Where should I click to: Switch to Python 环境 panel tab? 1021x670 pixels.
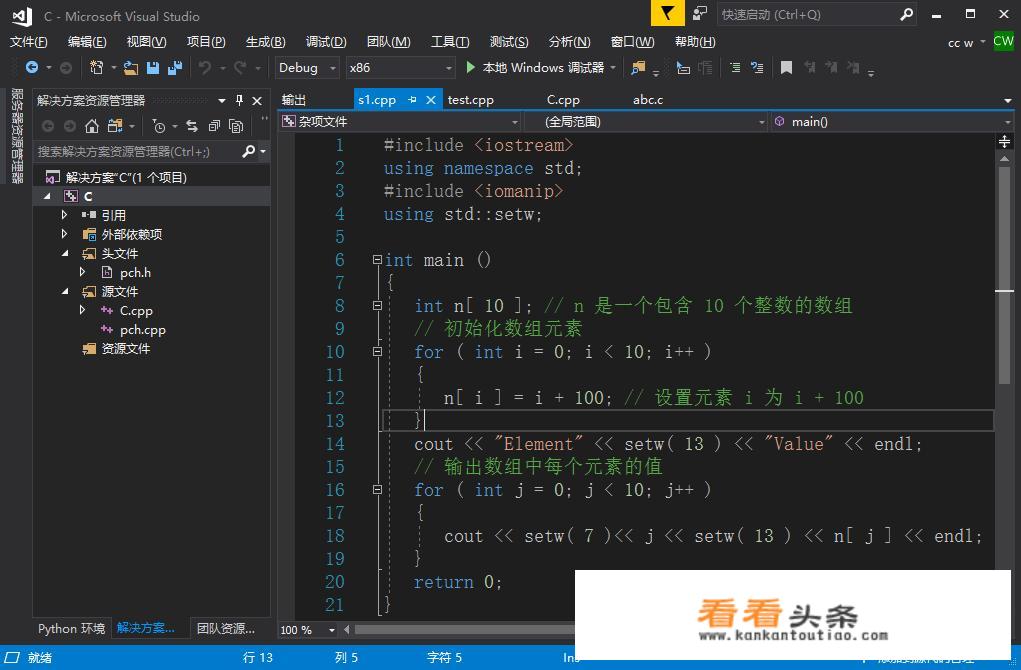tap(72, 628)
